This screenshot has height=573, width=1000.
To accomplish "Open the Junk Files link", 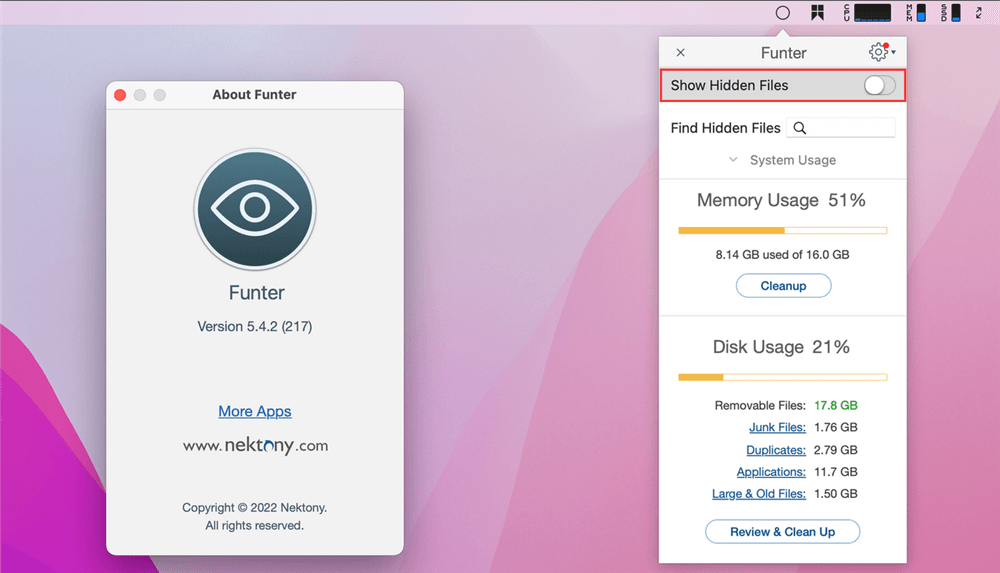I will [777, 428].
